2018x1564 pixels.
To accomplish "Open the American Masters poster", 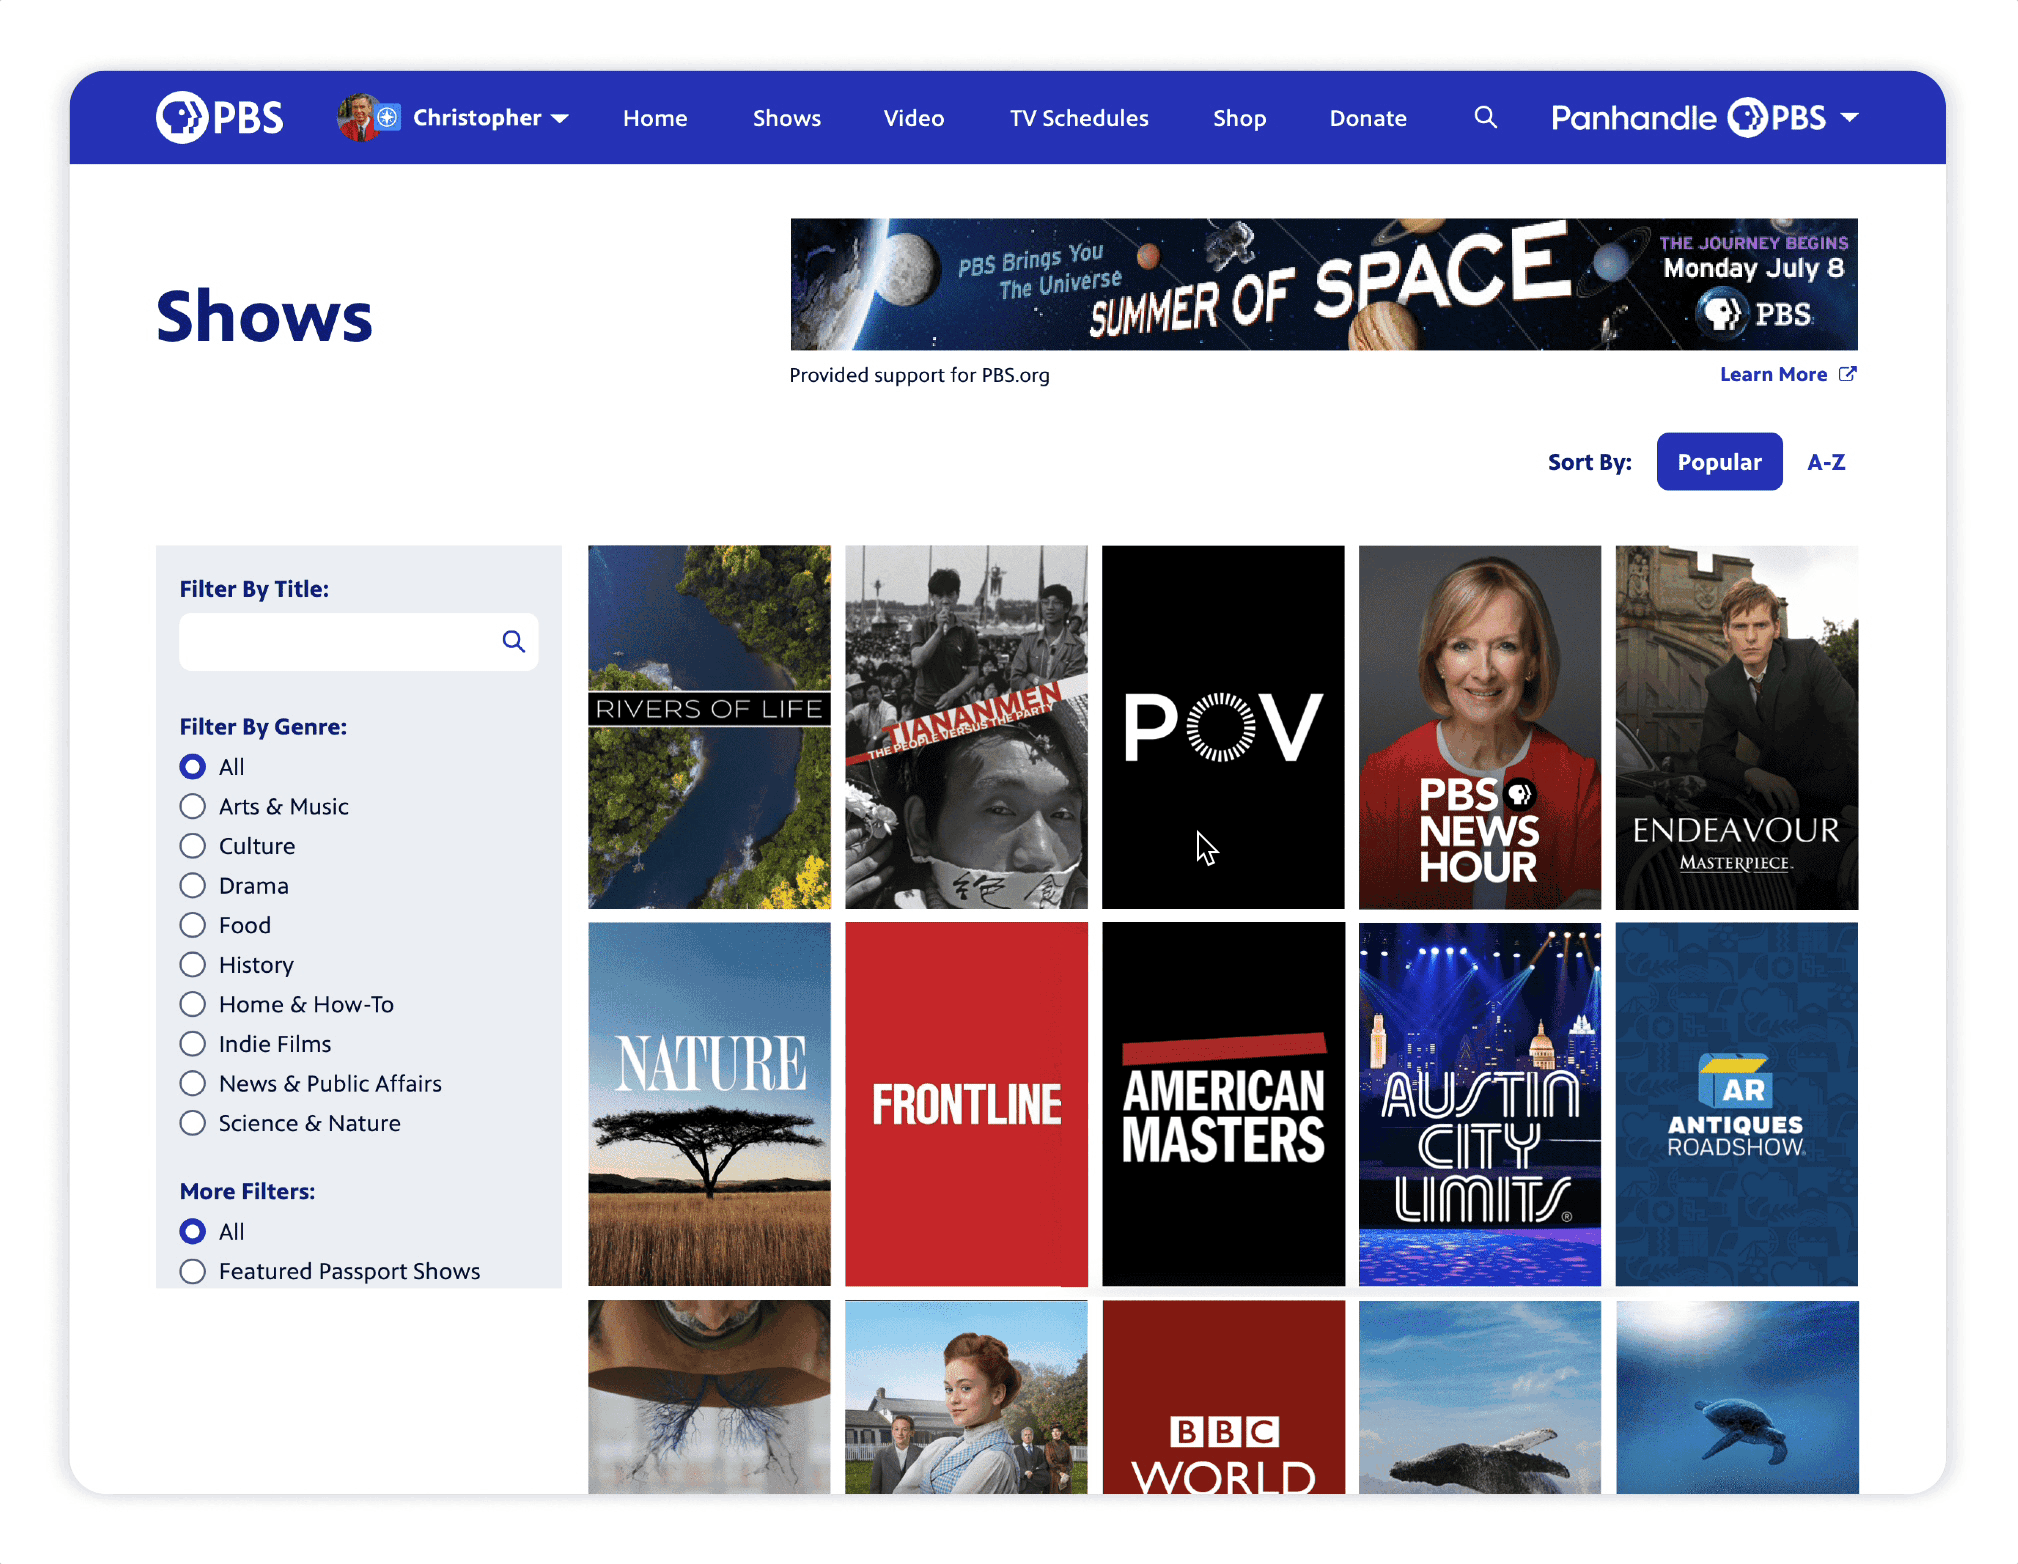I will pyautogui.click(x=1223, y=1104).
